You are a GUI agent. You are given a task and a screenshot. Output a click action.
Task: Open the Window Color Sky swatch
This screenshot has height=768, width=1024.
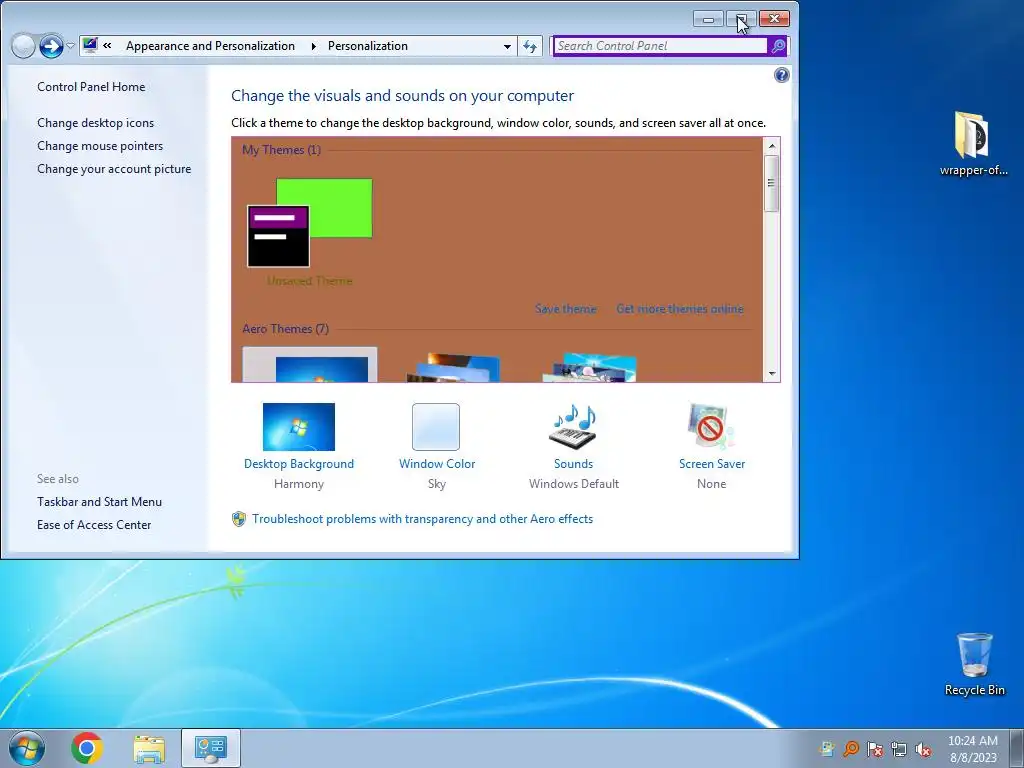pos(436,427)
